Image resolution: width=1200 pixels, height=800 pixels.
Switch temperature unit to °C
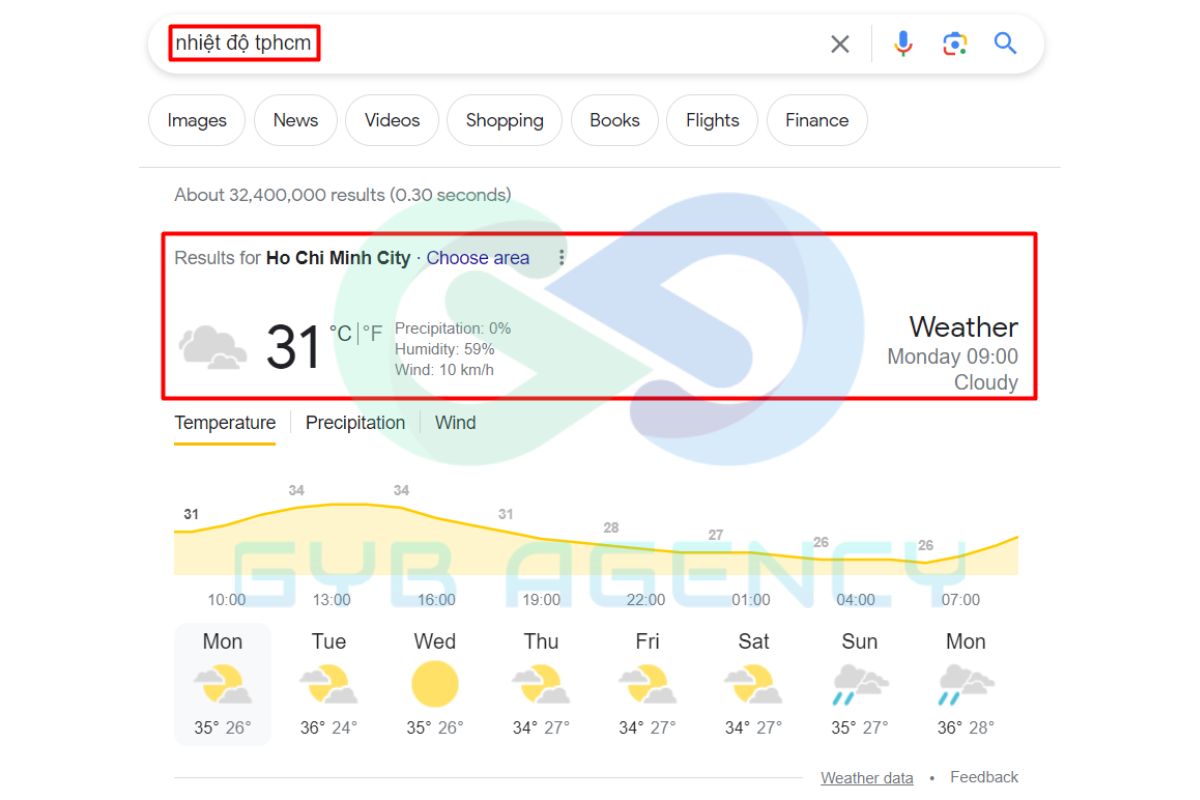[x=341, y=333]
